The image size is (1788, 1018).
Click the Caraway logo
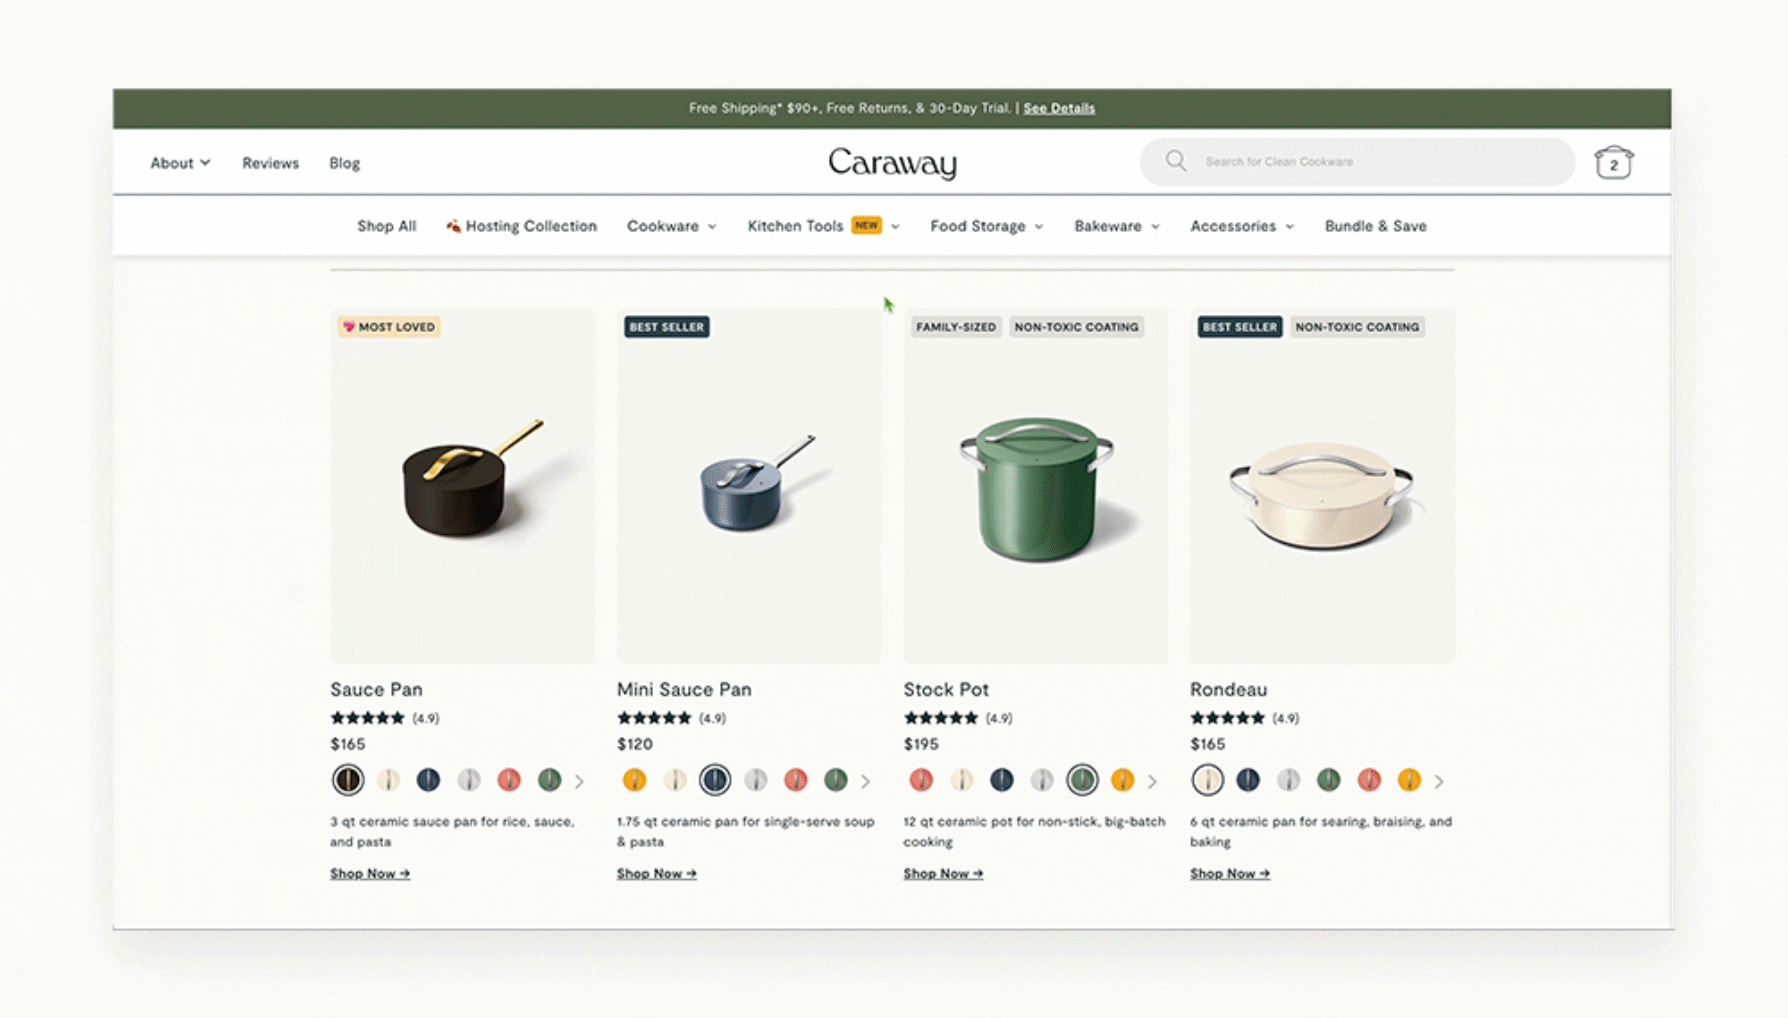(x=892, y=163)
